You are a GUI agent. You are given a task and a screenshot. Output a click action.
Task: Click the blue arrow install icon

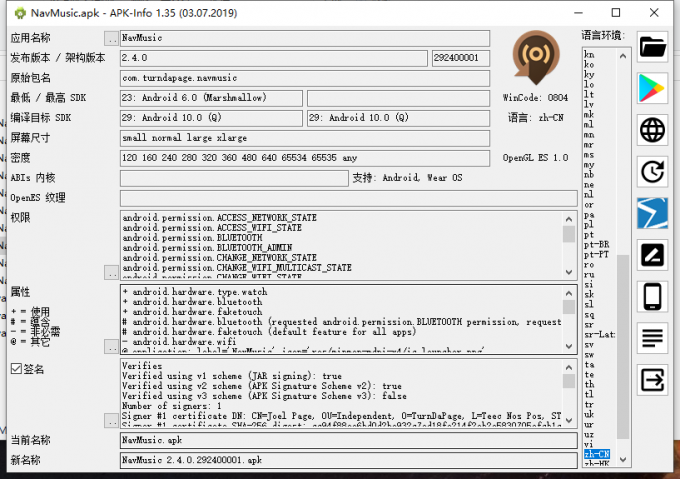point(652,213)
